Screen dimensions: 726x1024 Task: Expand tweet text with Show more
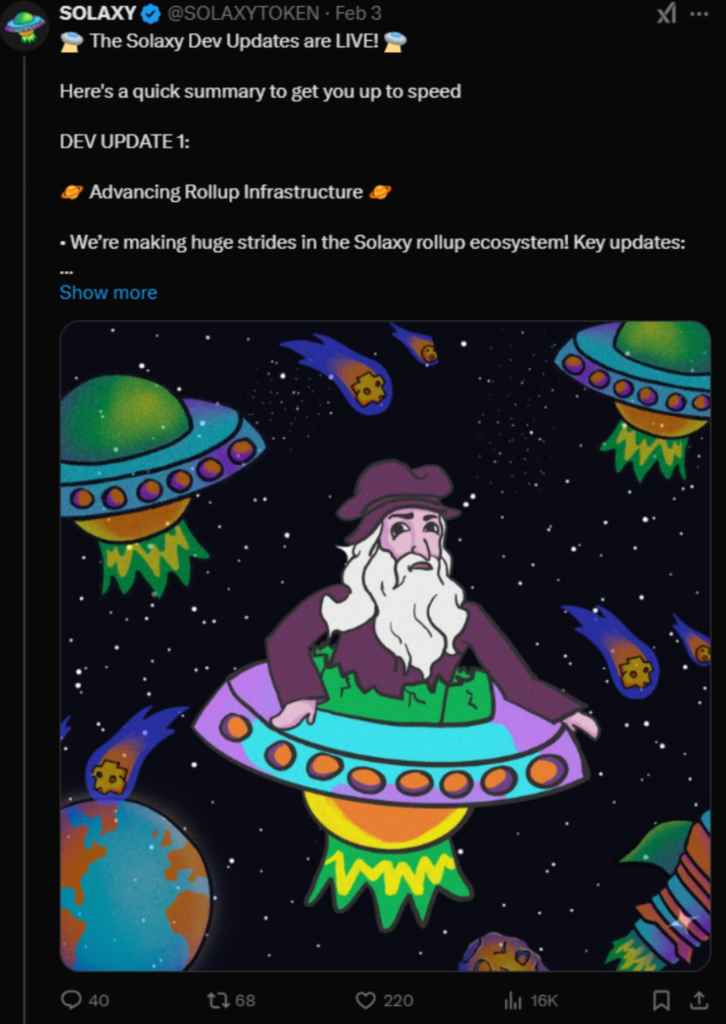tap(108, 292)
